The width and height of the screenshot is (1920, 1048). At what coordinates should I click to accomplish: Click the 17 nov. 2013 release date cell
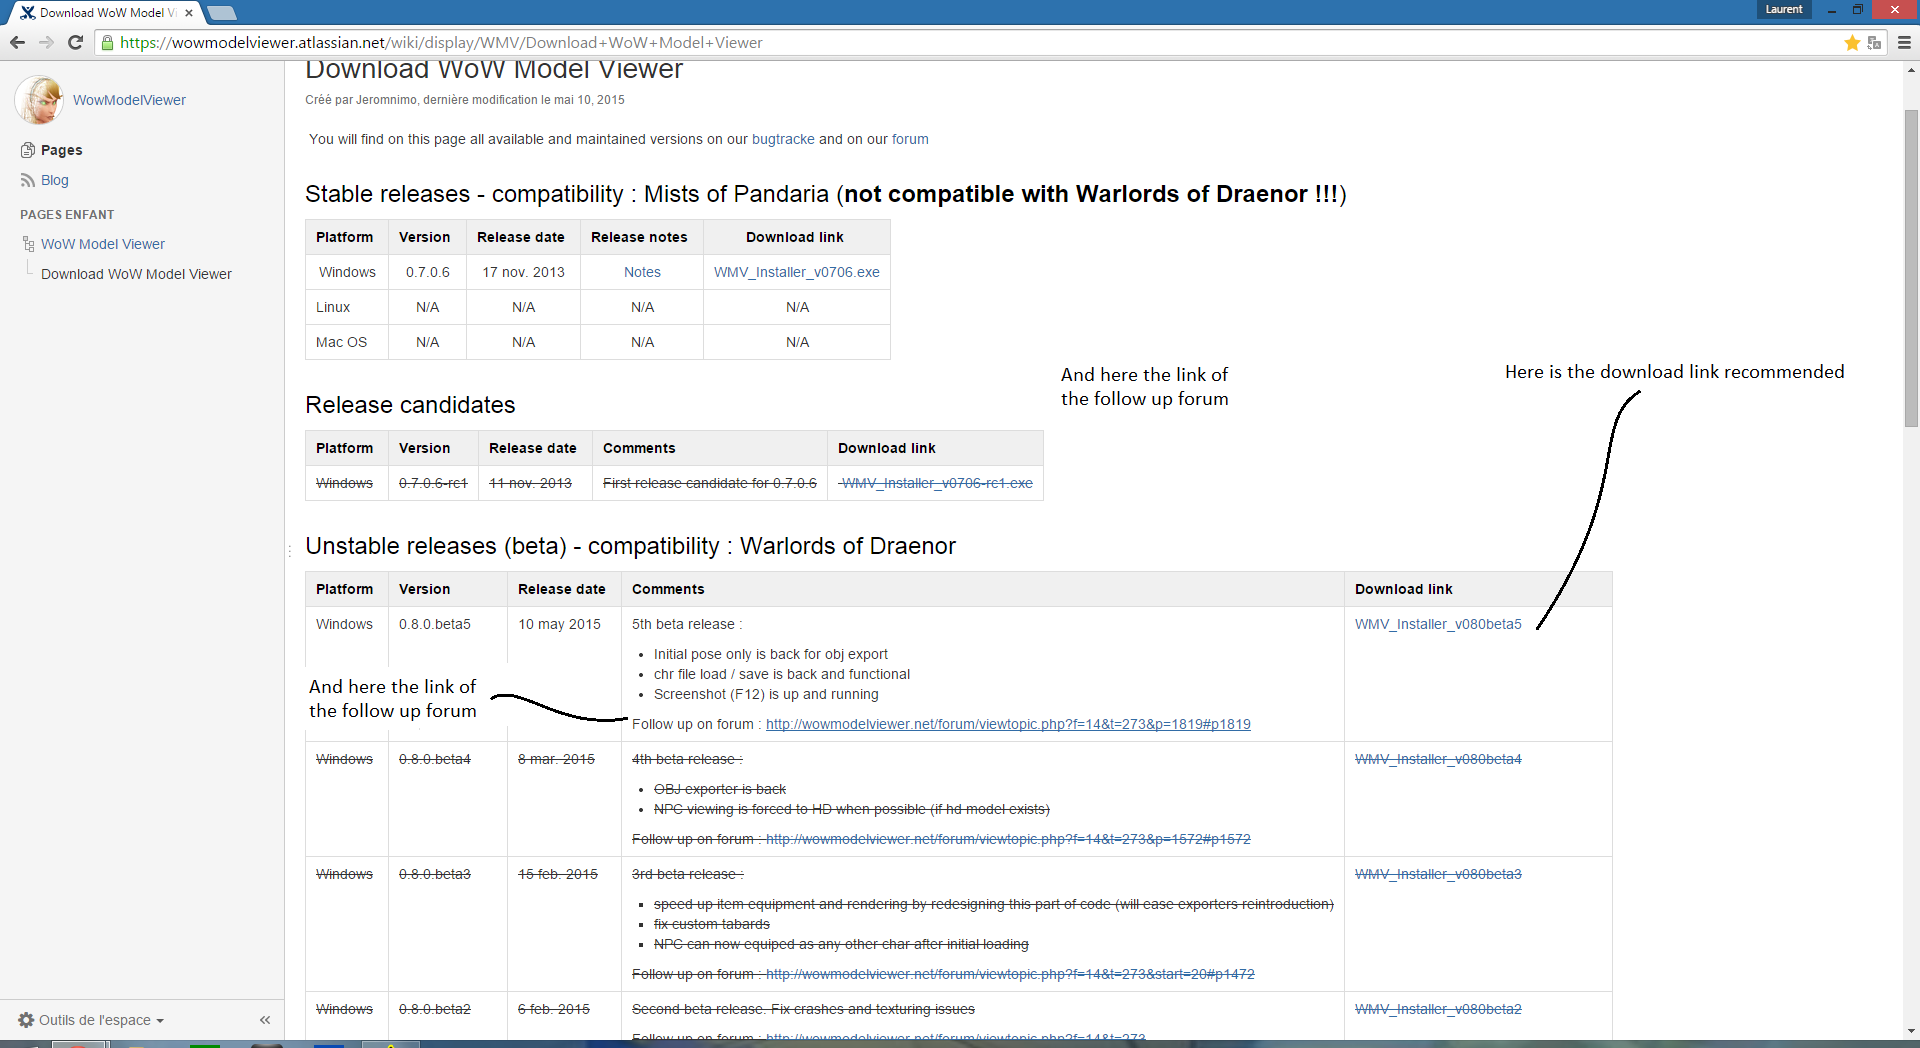click(523, 272)
